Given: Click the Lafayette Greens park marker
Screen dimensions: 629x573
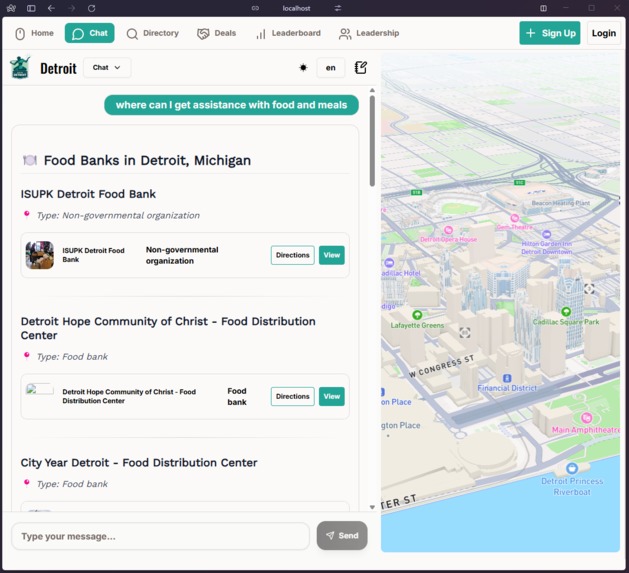Looking at the screenshot, I should click(x=417, y=315).
